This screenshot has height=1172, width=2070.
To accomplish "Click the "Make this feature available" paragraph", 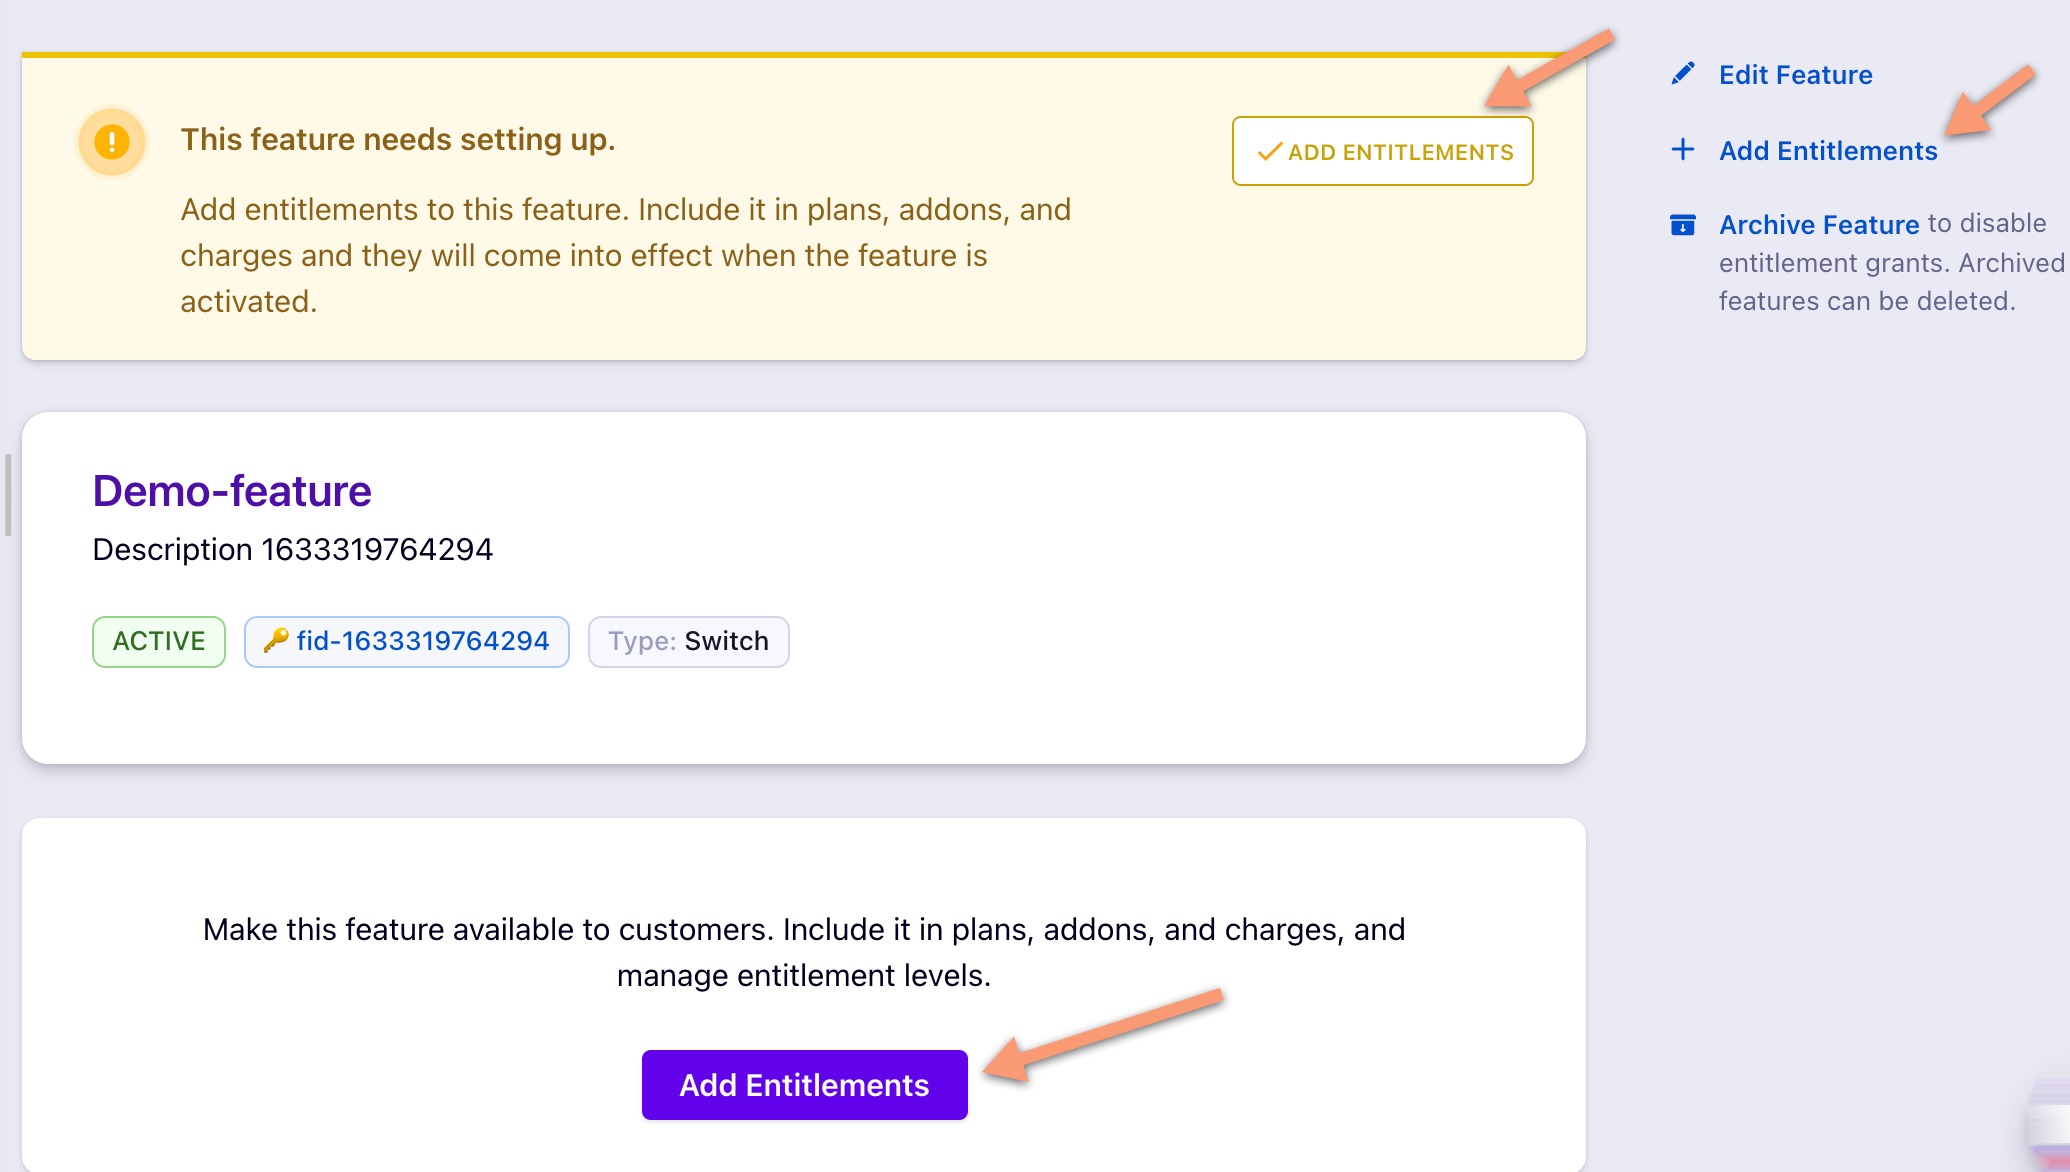I will 804,952.
